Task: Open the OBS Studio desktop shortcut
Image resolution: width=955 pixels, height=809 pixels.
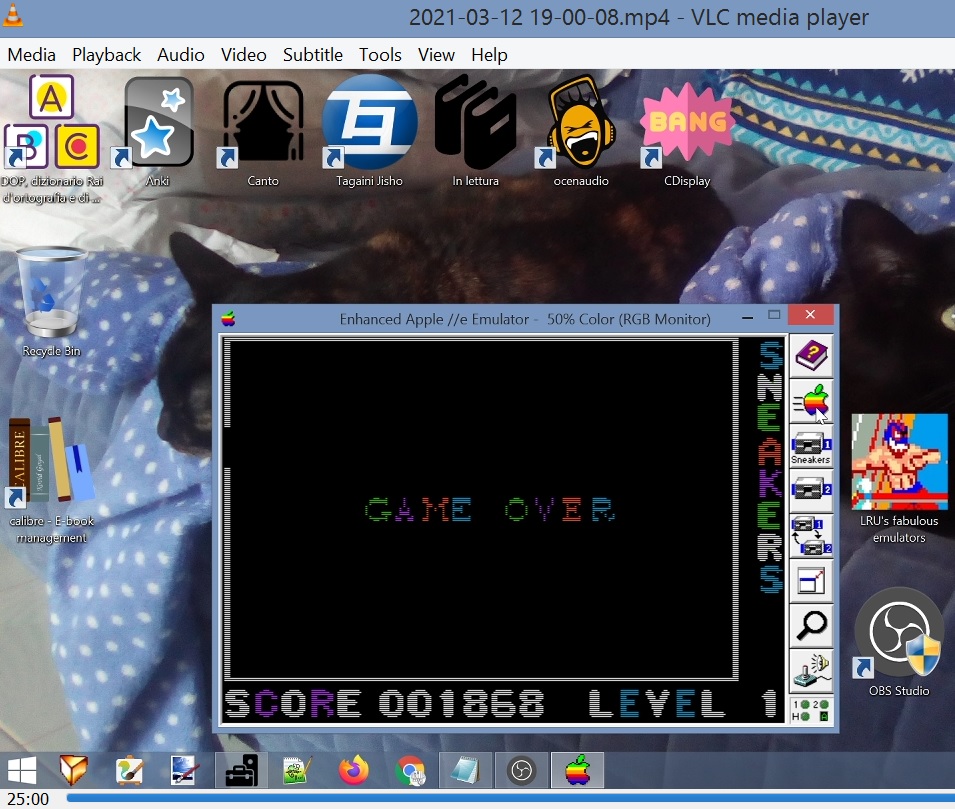Action: tap(898, 640)
